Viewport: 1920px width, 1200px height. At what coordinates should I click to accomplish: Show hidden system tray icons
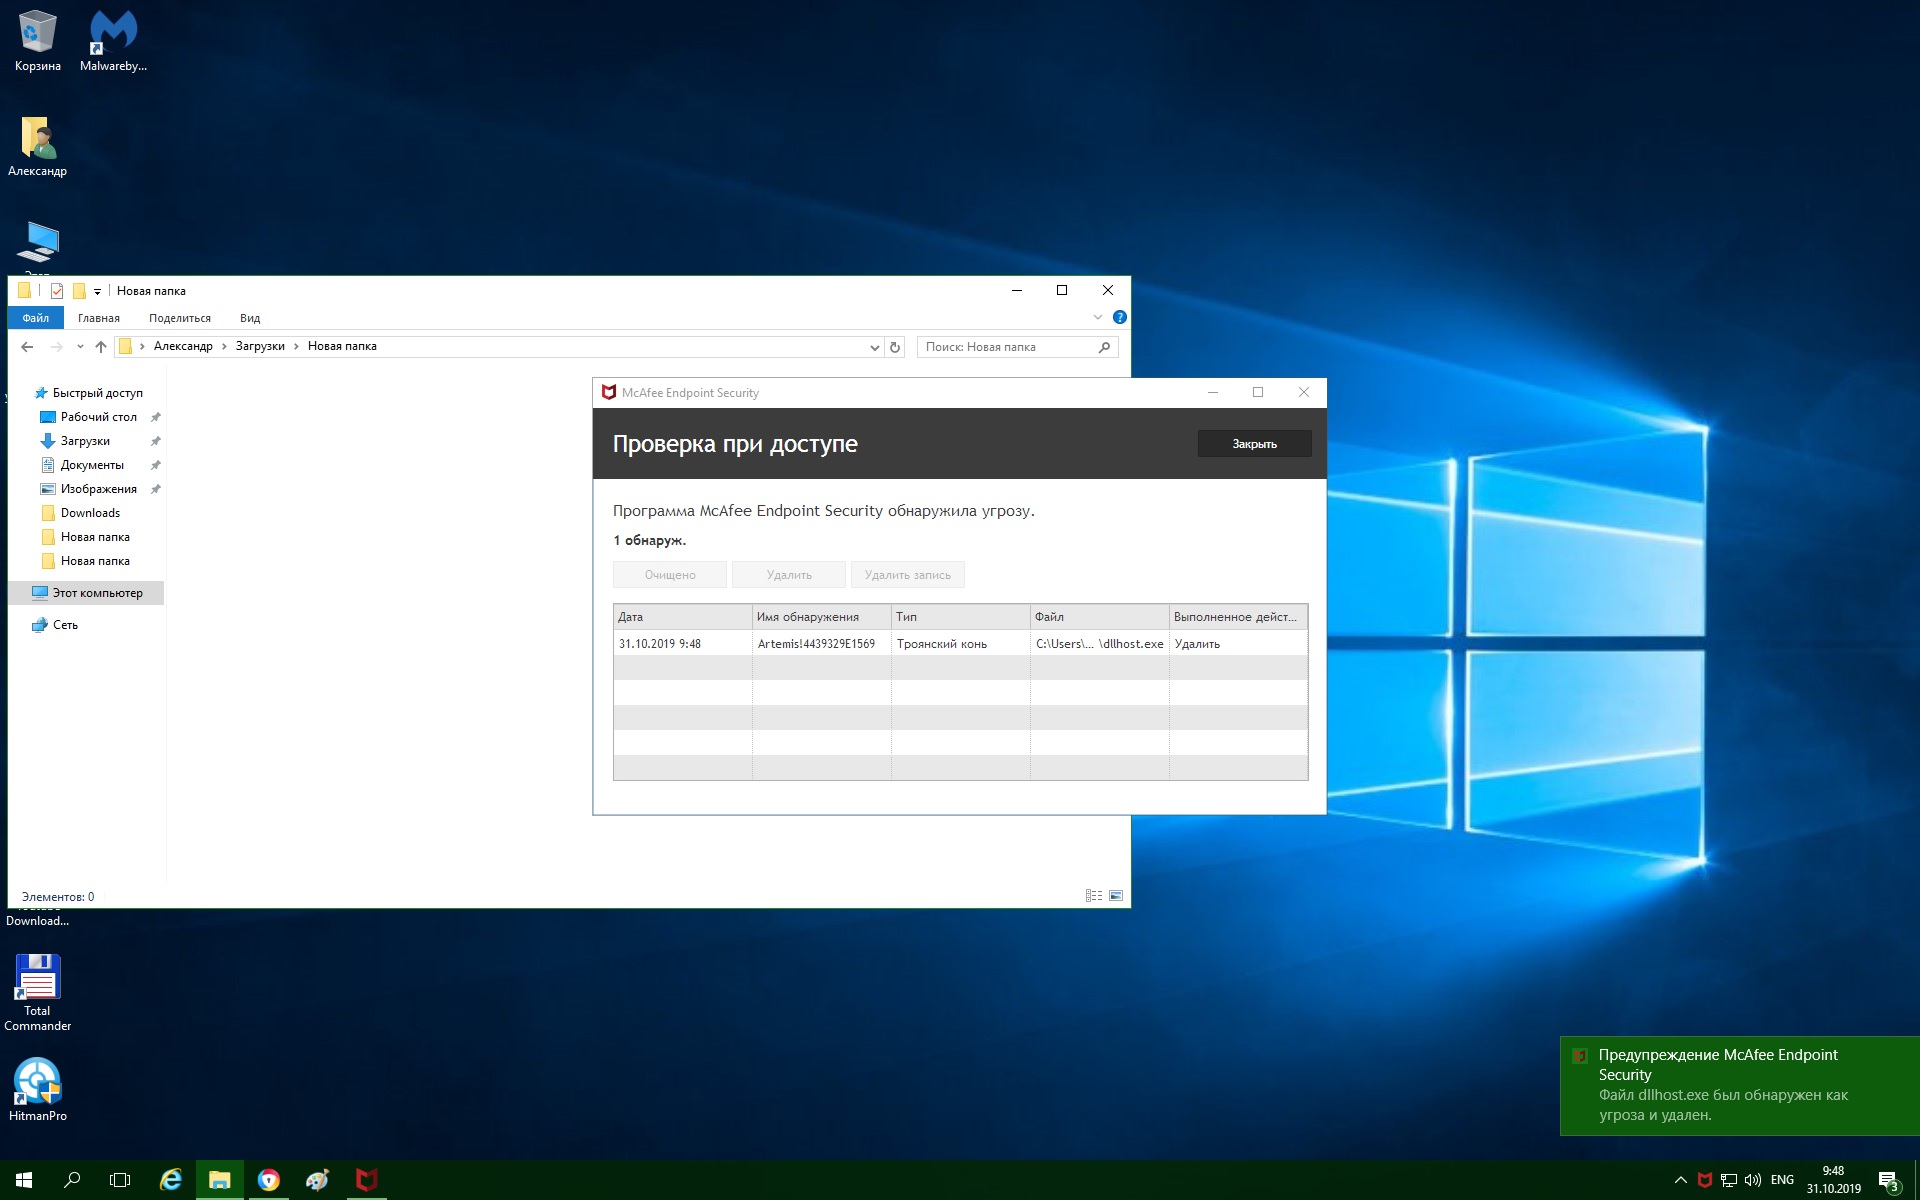point(1680,1180)
